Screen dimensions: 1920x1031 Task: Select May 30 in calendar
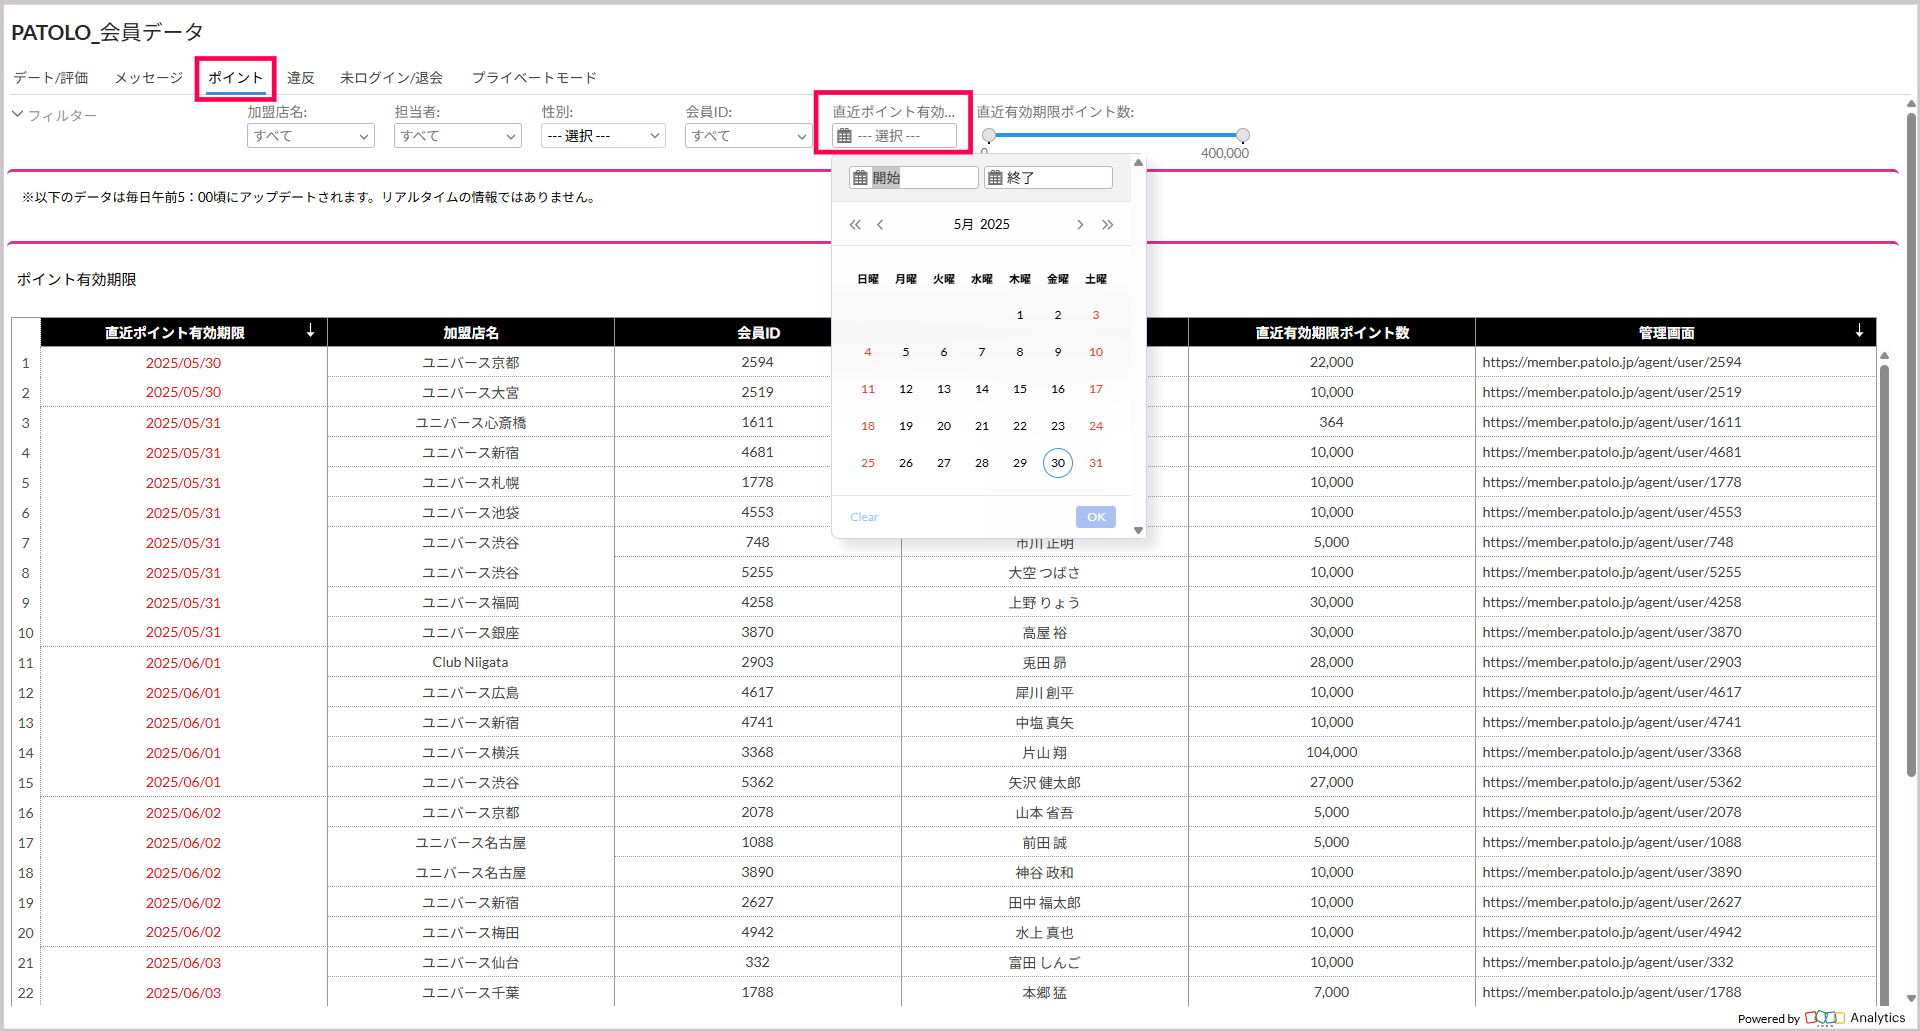coord(1058,463)
